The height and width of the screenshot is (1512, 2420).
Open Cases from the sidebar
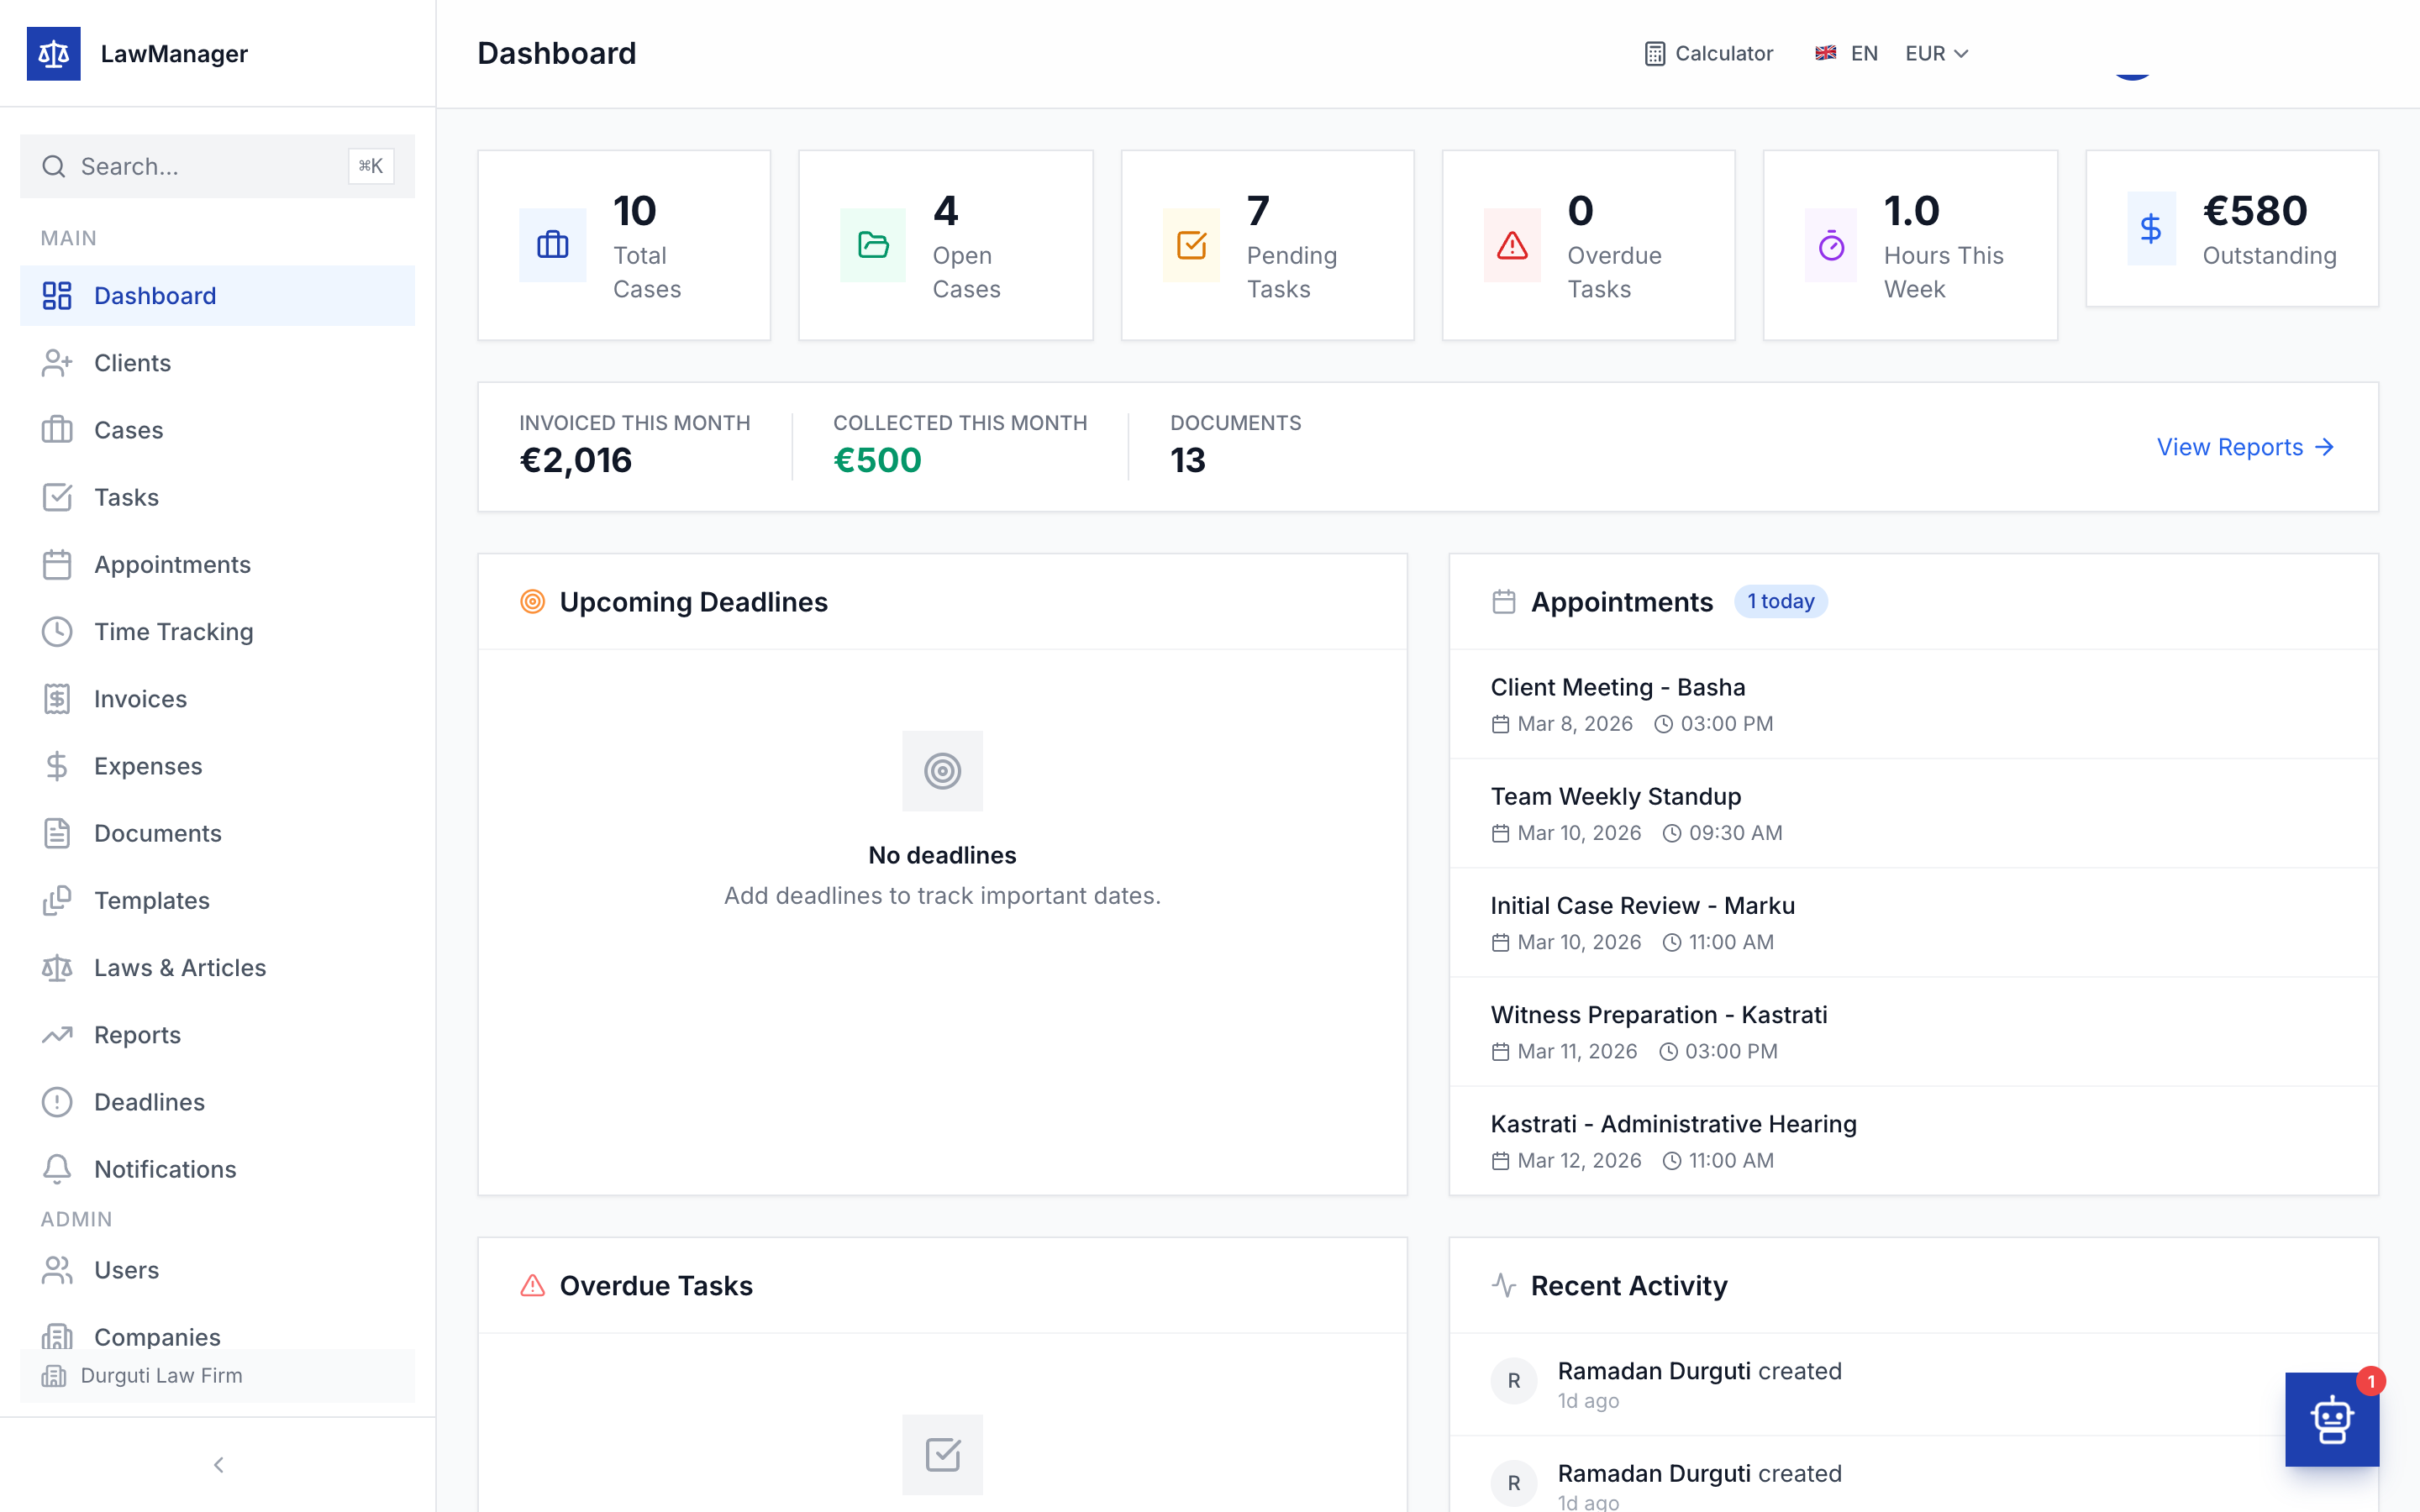click(x=218, y=430)
